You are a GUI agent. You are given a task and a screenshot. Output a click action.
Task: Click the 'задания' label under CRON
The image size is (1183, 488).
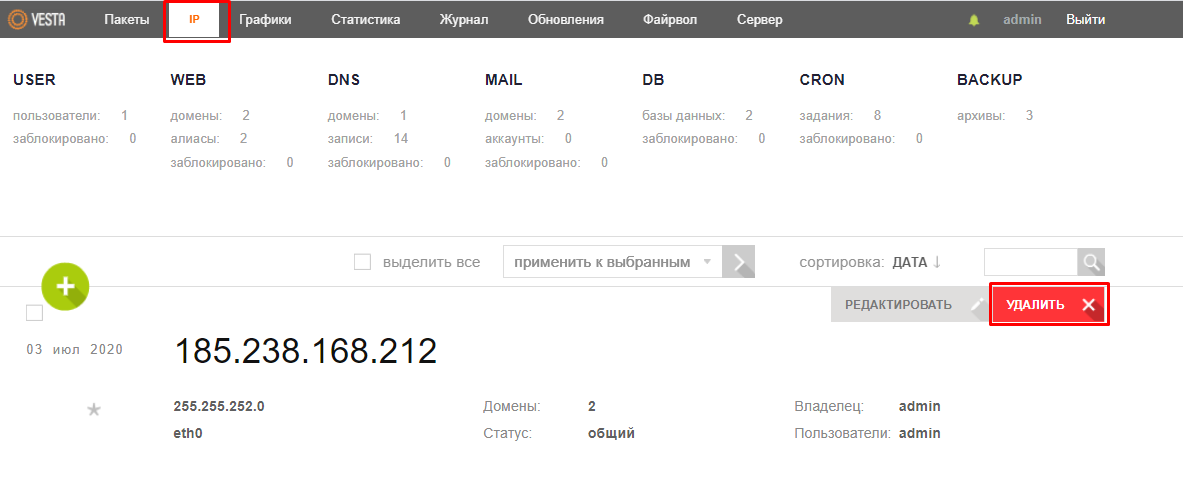(826, 116)
